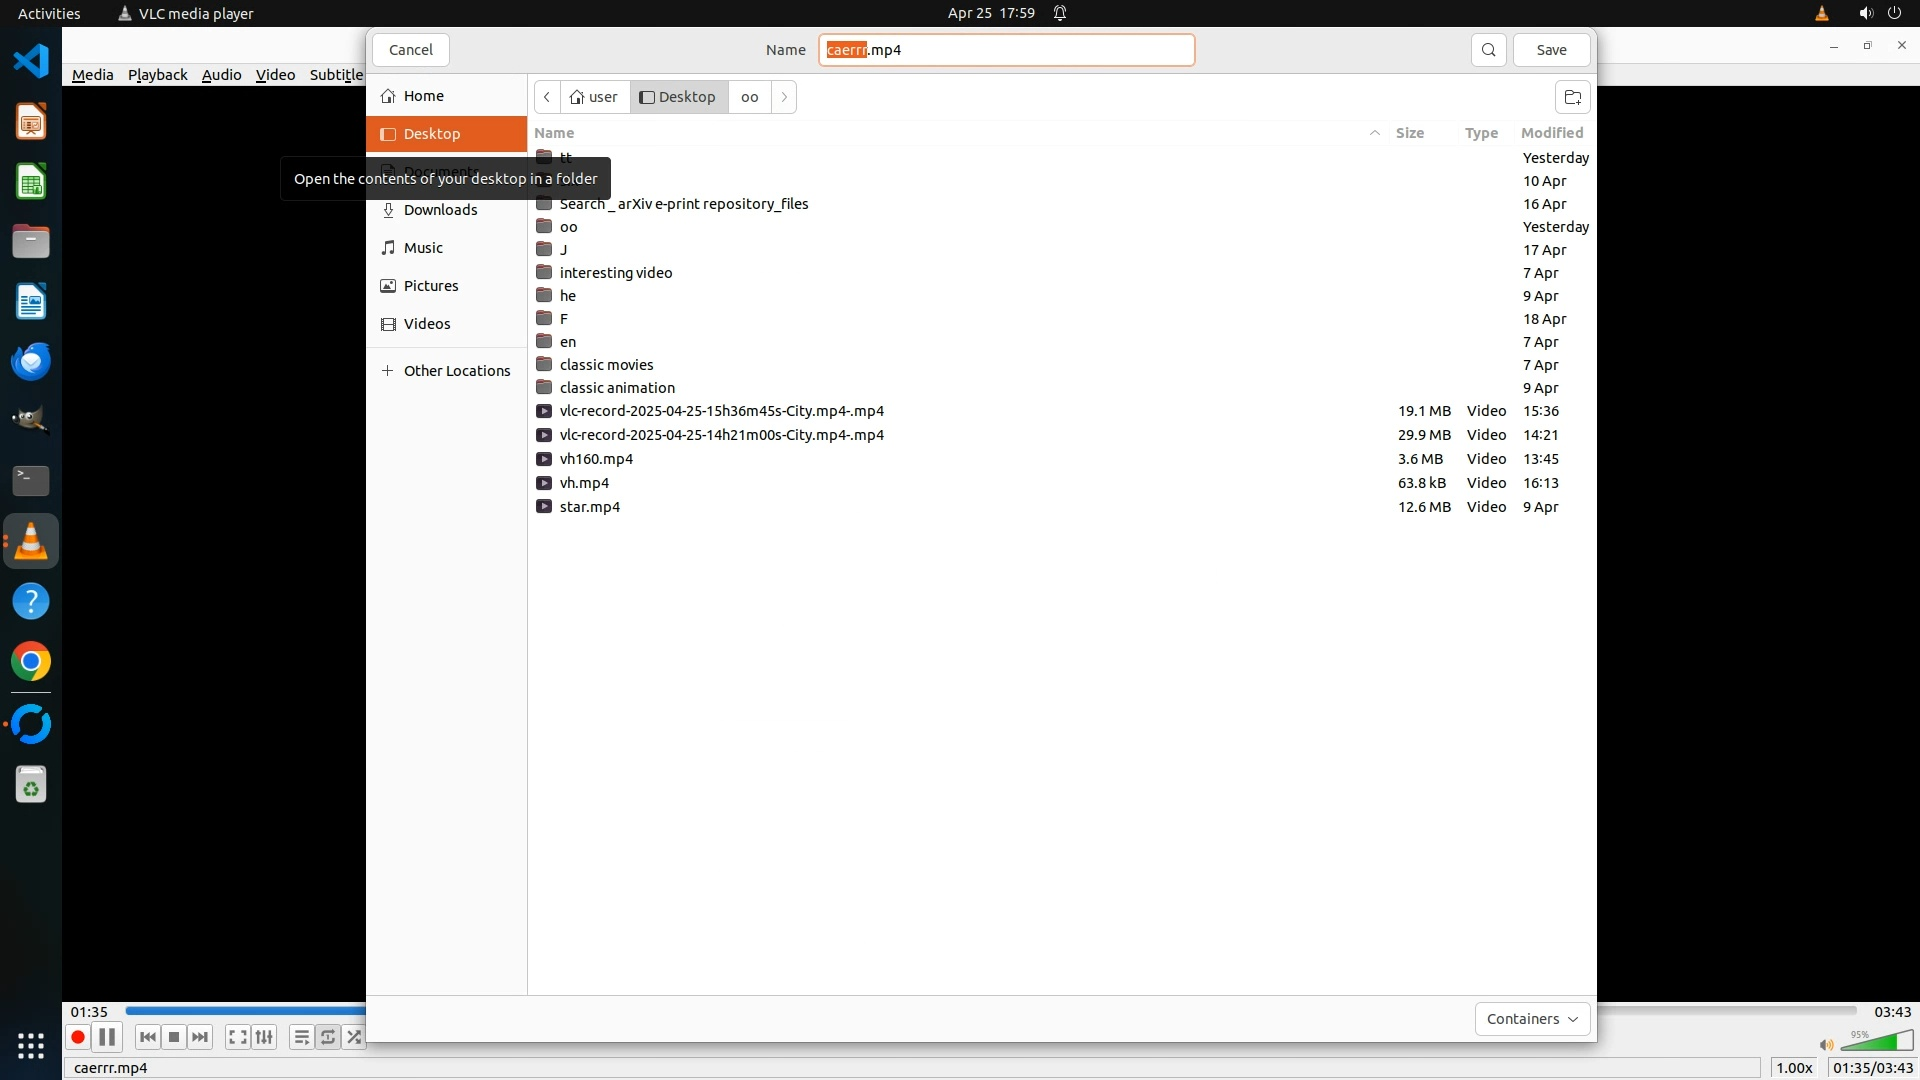The width and height of the screenshot is (1920, 1080).
Task: Click the red Record button in VLC
Action: coord(77,1037)
